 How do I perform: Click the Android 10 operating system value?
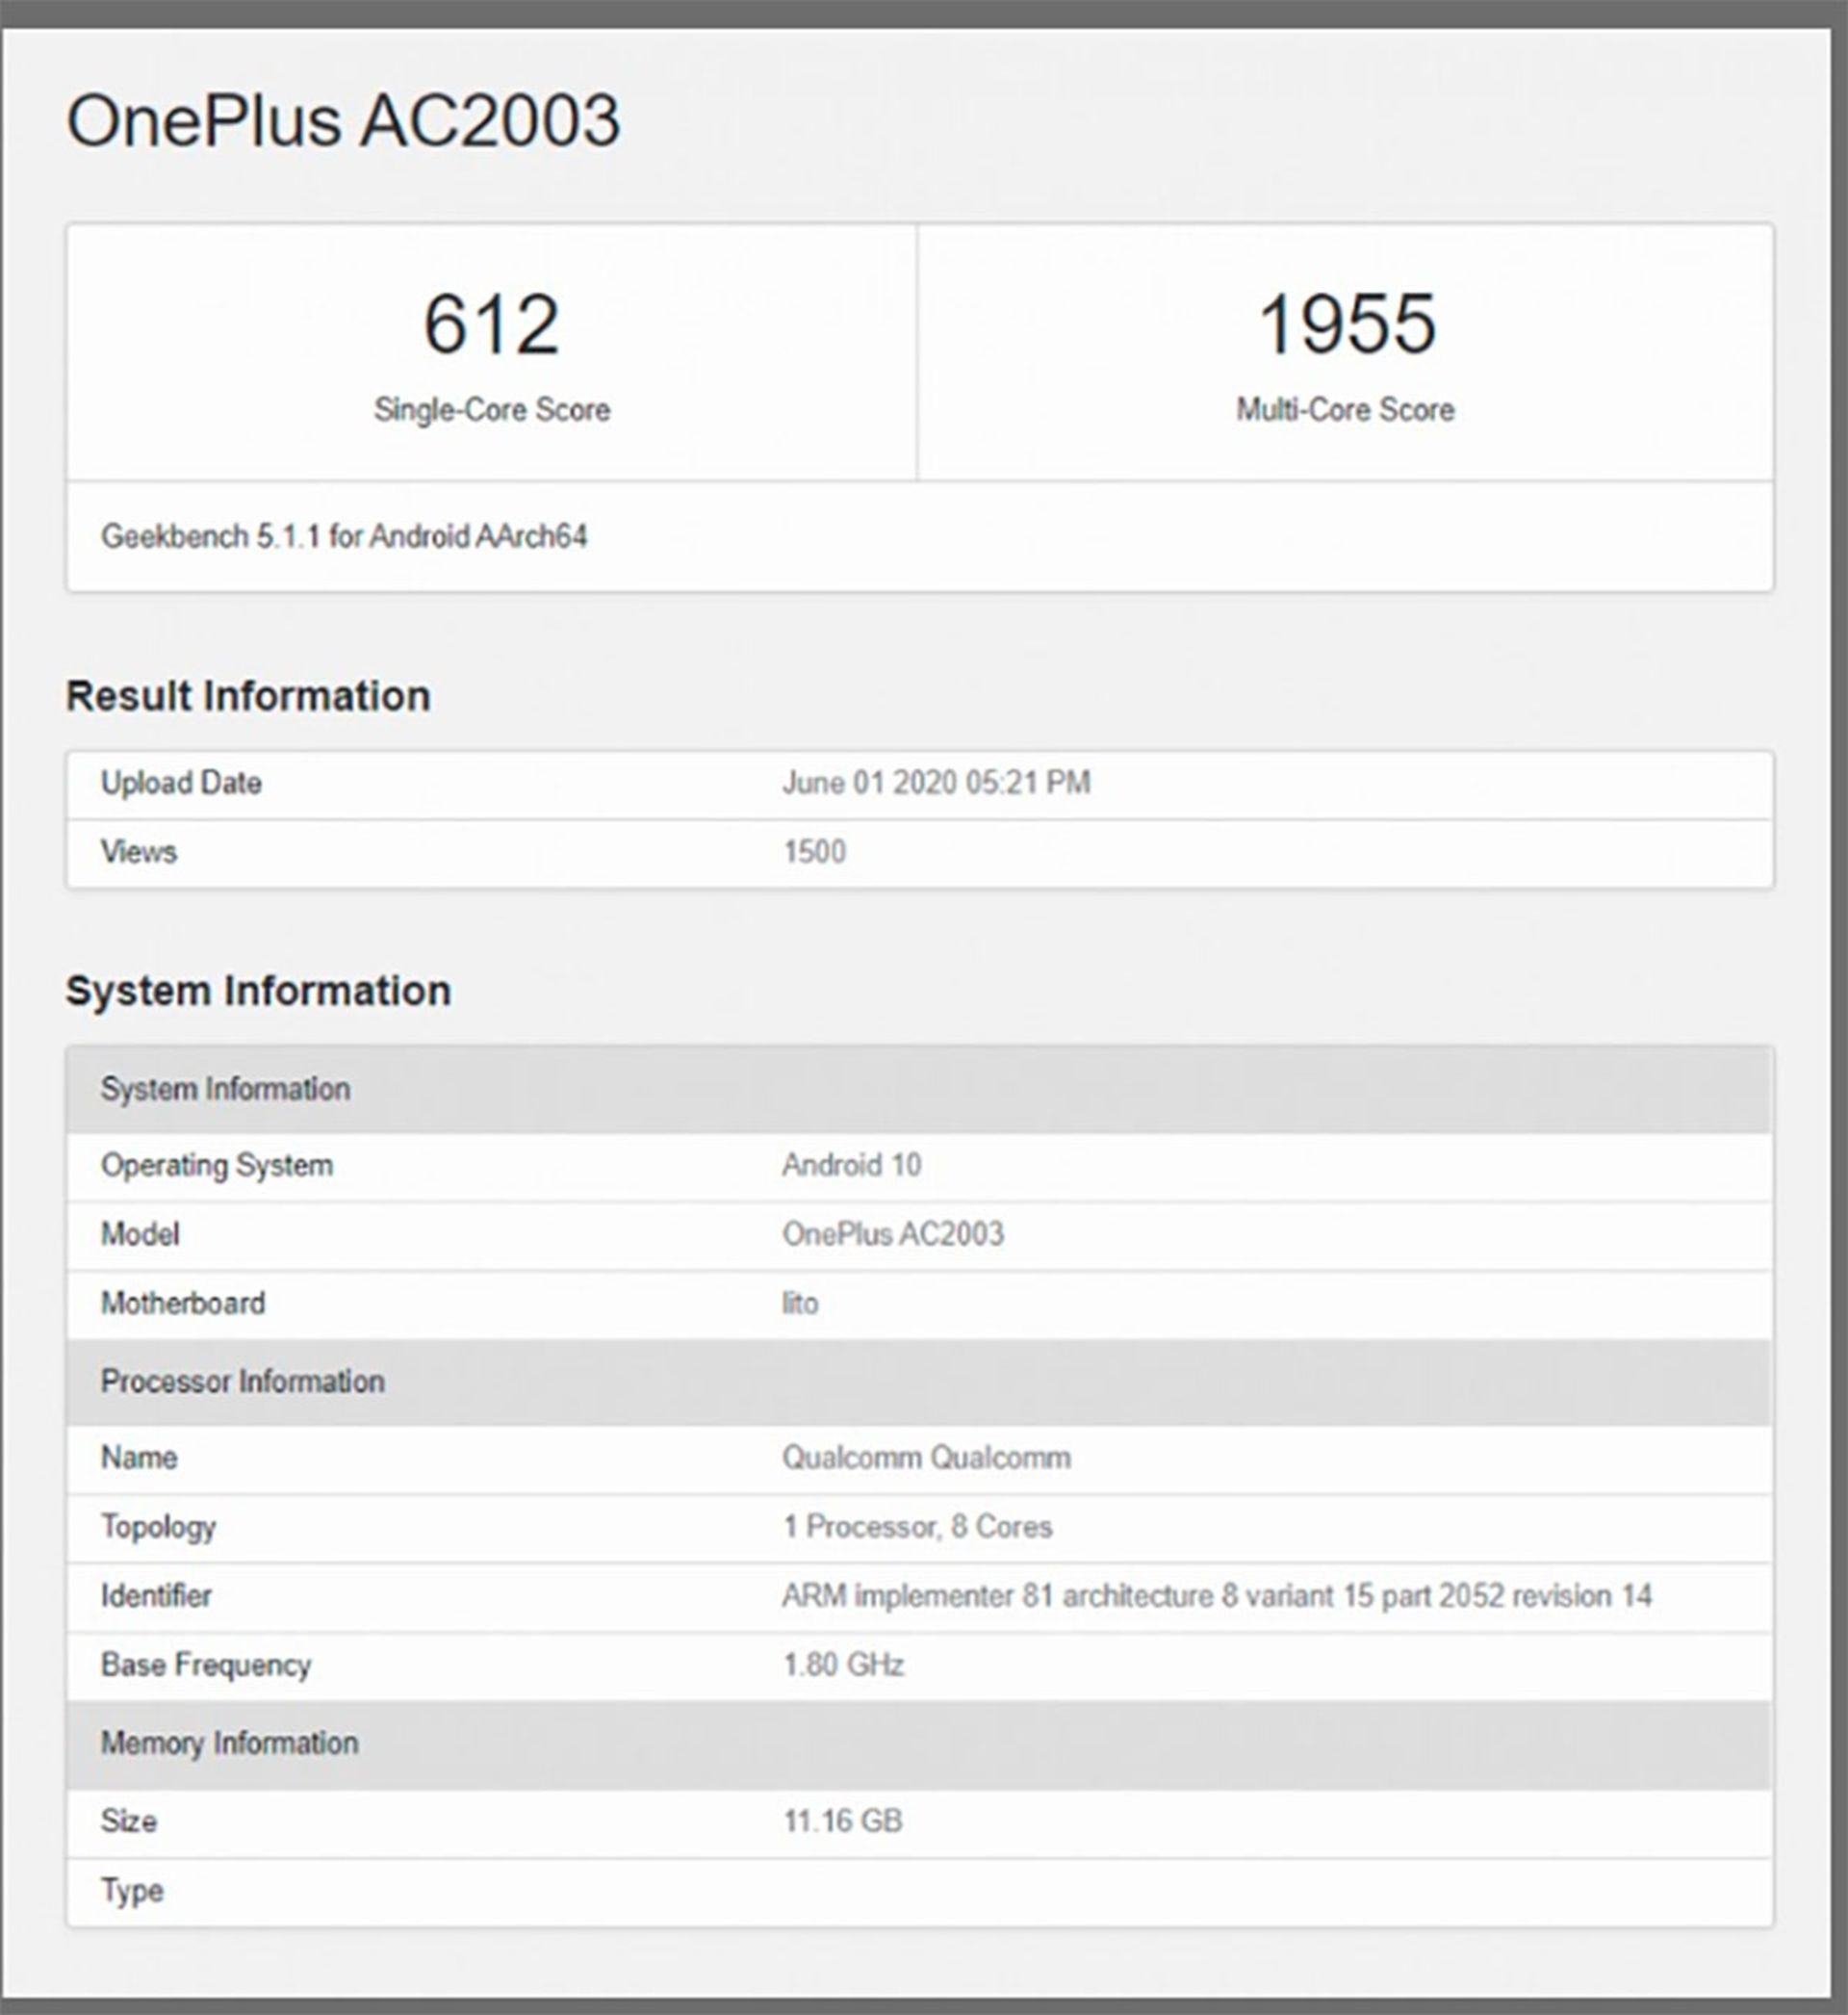(x=851, y=1165)
